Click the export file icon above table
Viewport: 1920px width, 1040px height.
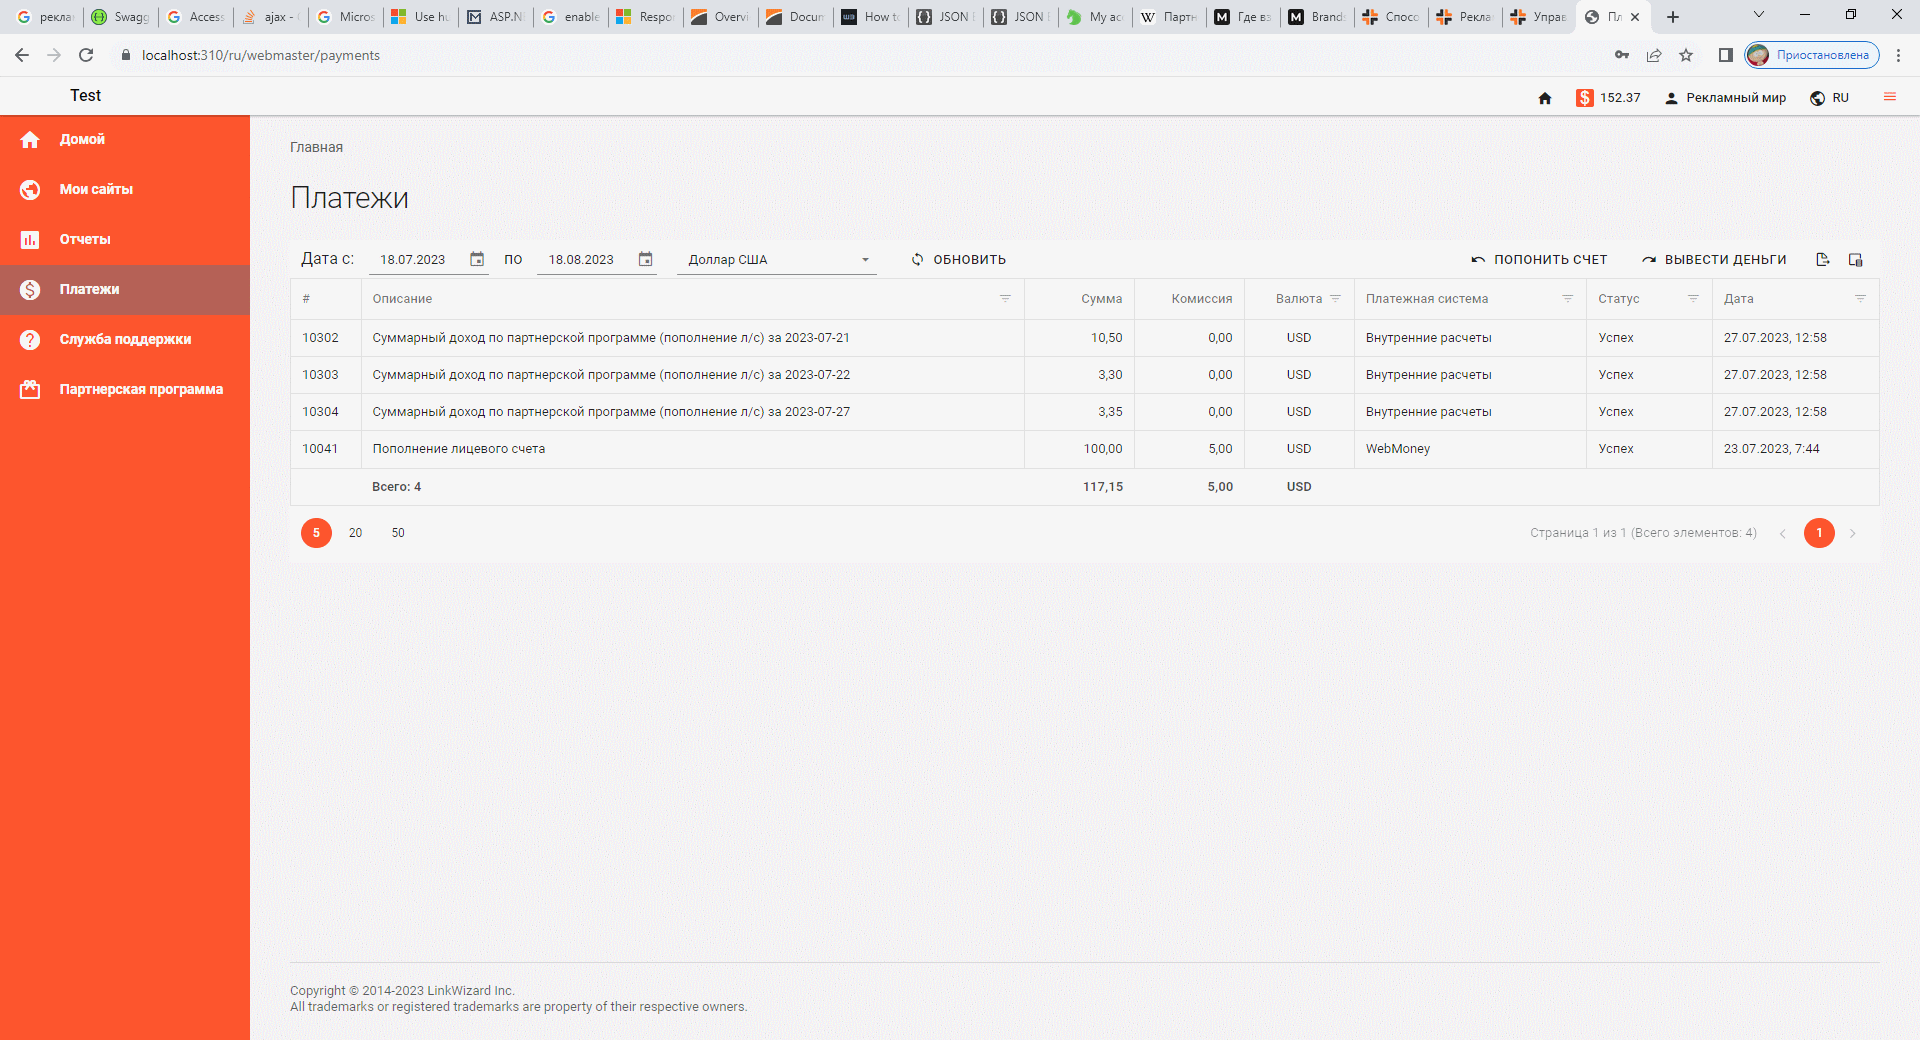(x=1822, y=260)
